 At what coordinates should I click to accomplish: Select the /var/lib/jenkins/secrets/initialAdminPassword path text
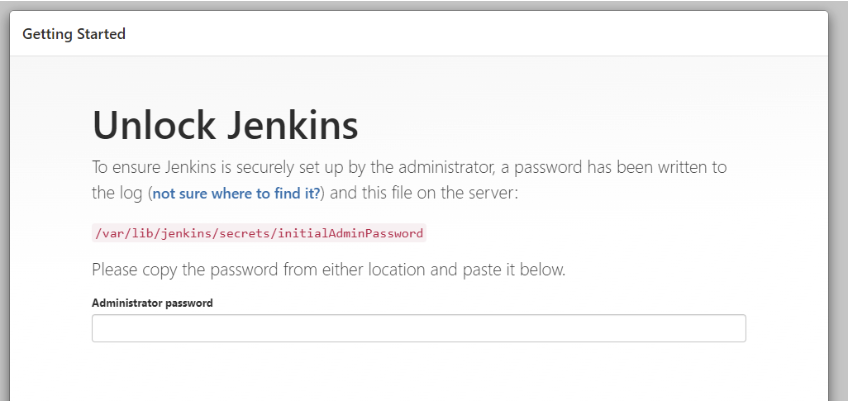click(259, 233)
